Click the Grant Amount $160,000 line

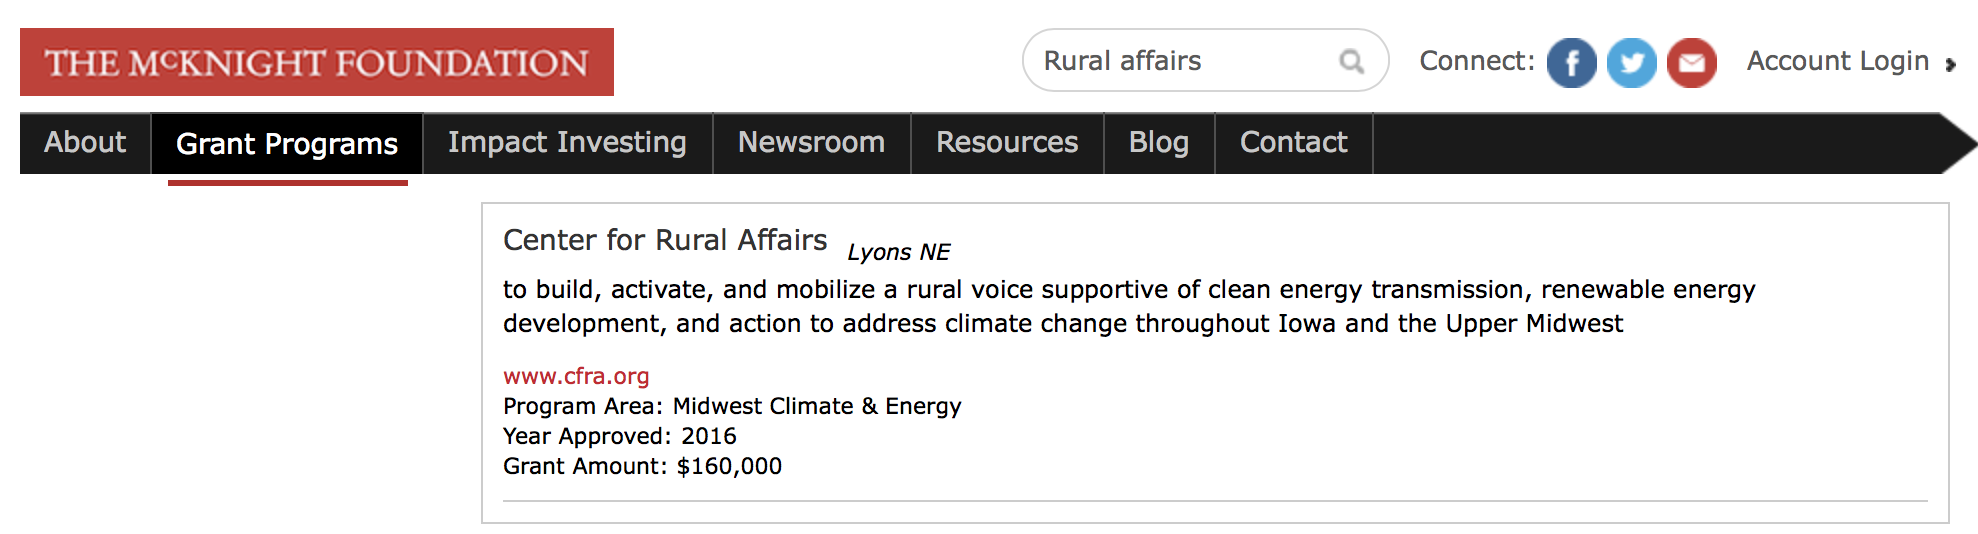(x=642, y=466)
